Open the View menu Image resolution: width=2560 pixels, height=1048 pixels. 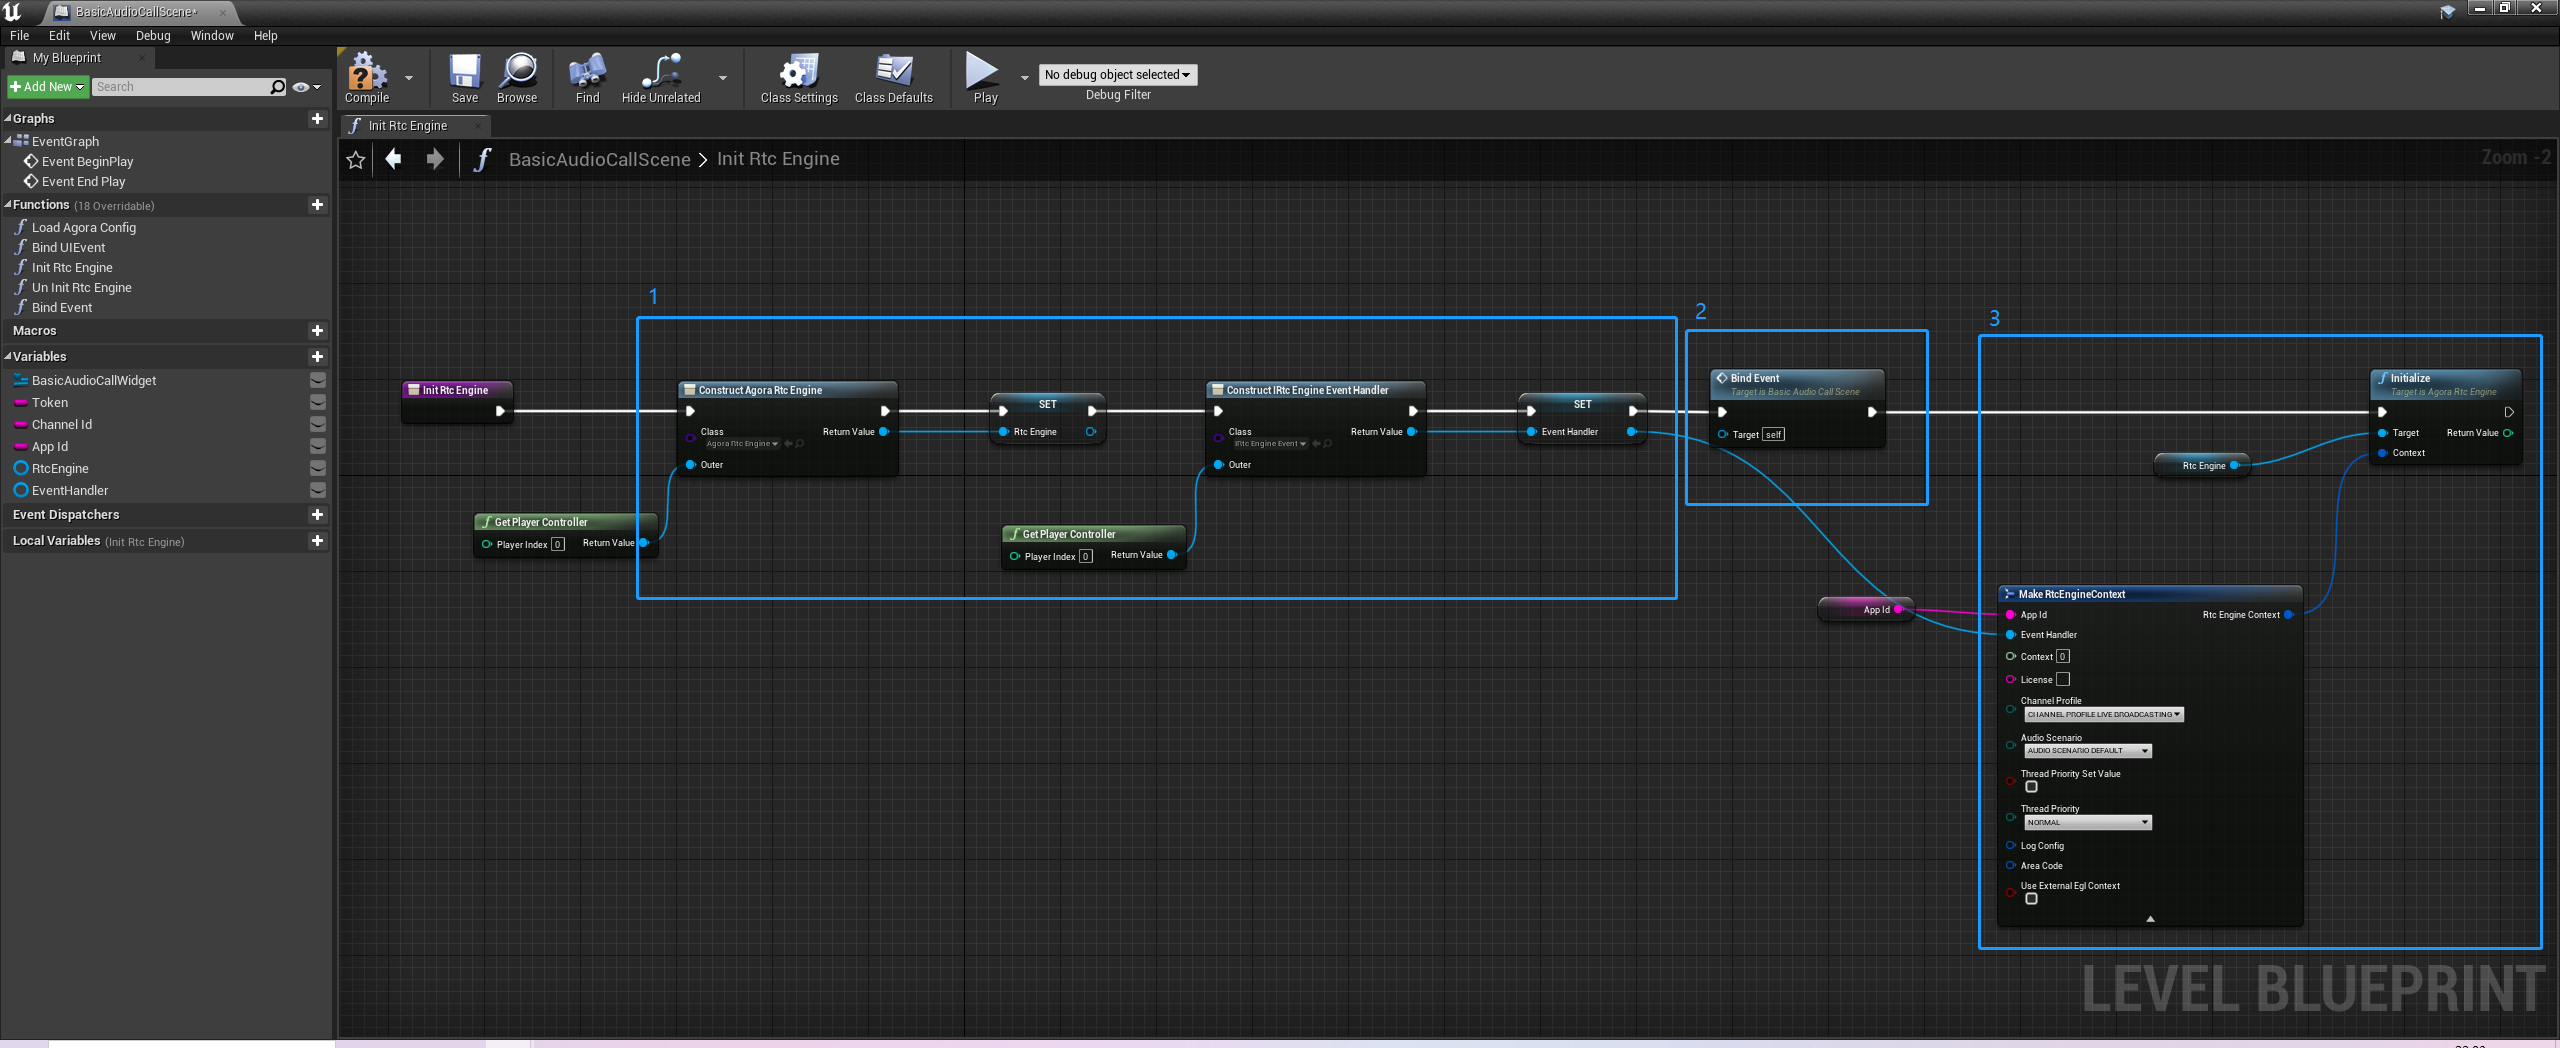tap(103, 35)
